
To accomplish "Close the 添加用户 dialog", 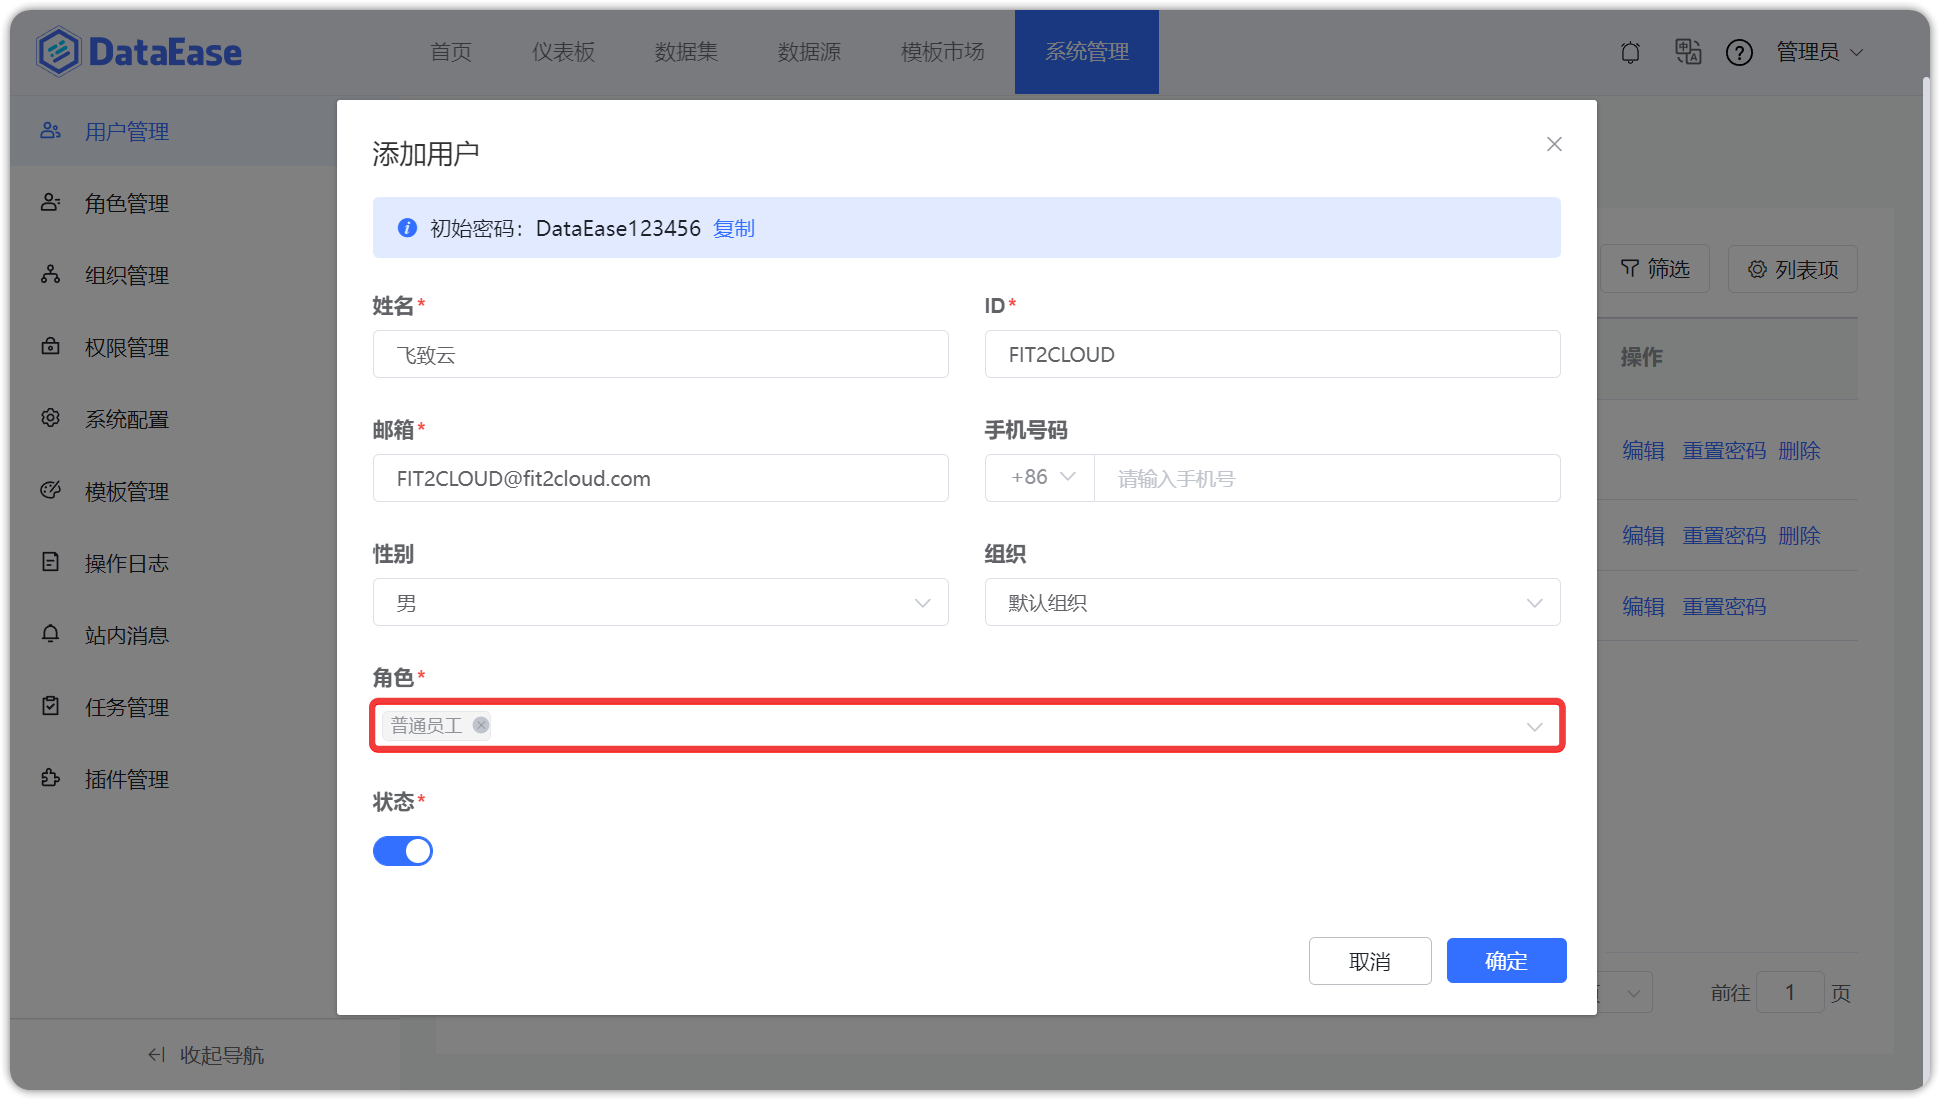I will point(1554,144).
